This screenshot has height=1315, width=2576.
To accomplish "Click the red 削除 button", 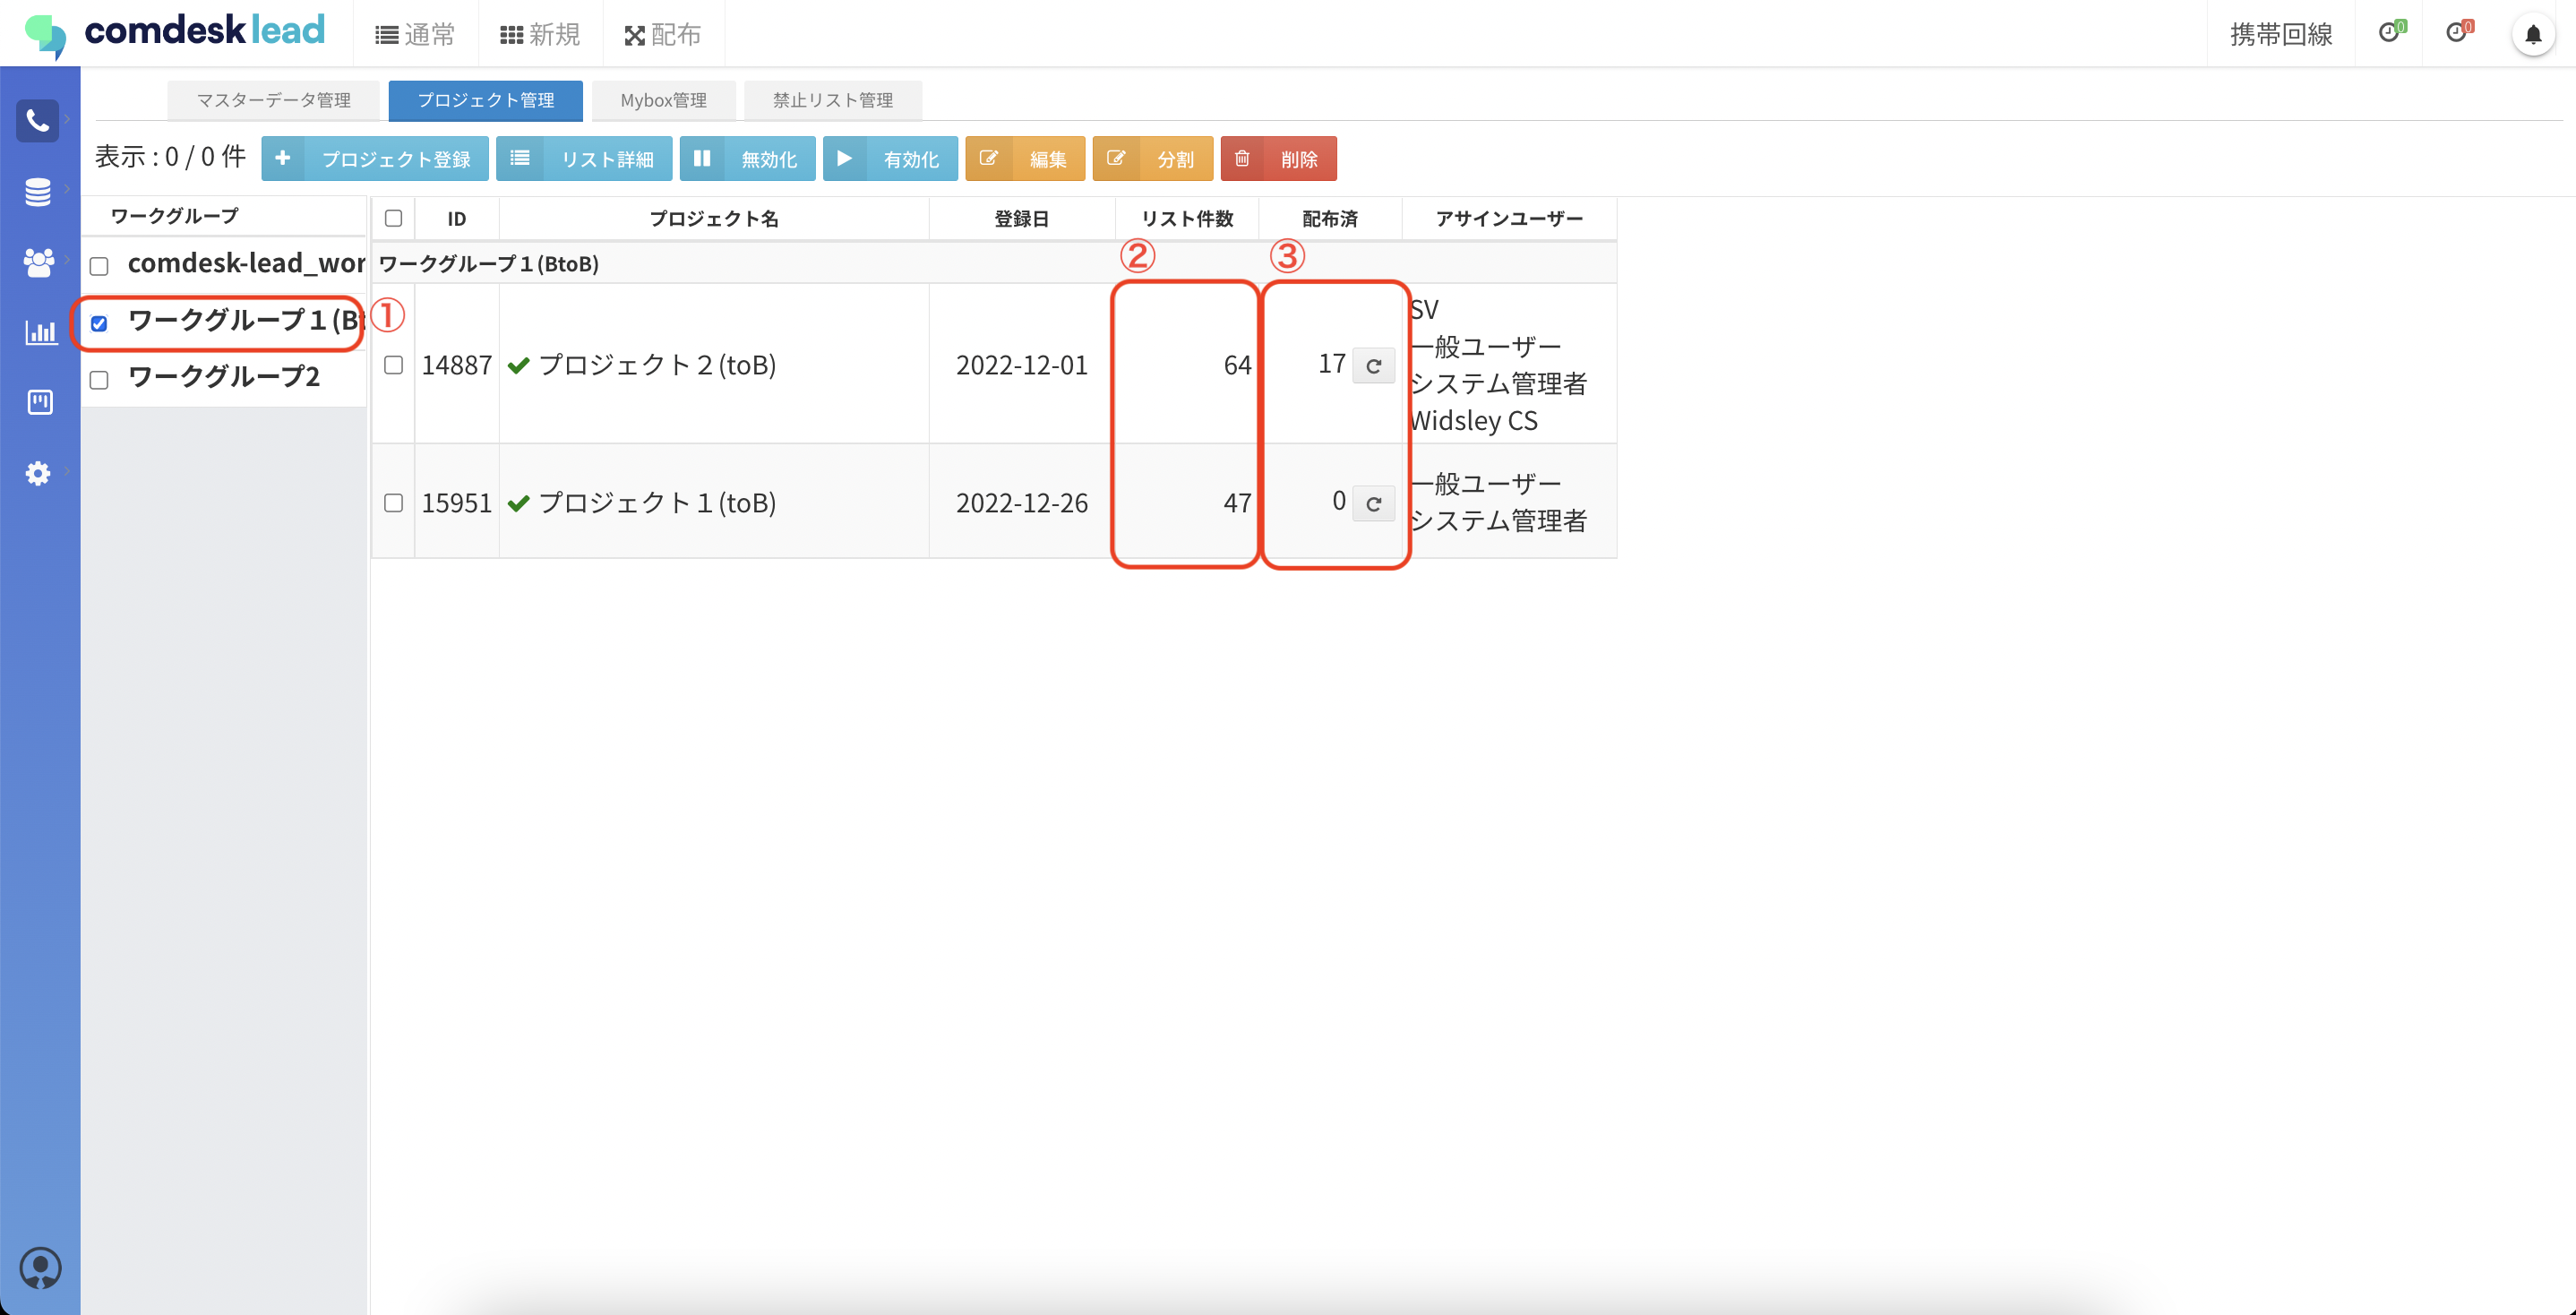I will 1278,159.
